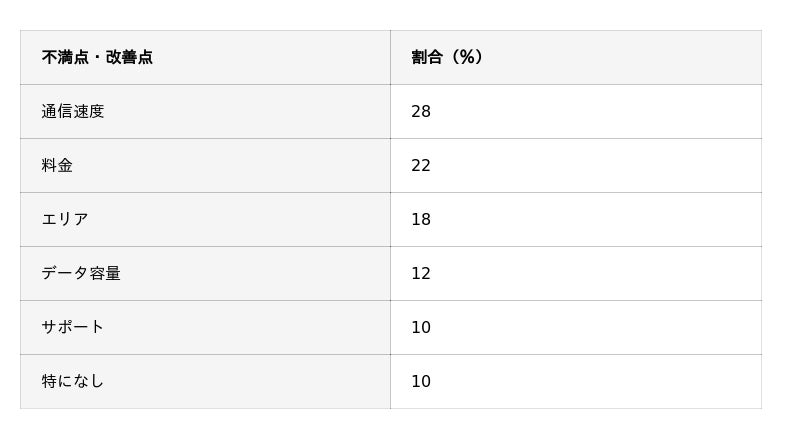The width and height of the screenshot is (800, 439).
Task: Click the border line below the header row
Action: click(390, 84)
